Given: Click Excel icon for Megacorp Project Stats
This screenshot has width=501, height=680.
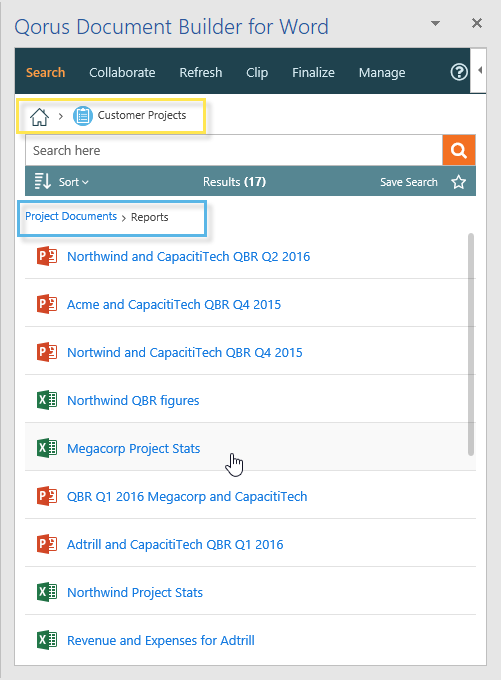Looking at the screenshot, I should click(x=47, y=448).
